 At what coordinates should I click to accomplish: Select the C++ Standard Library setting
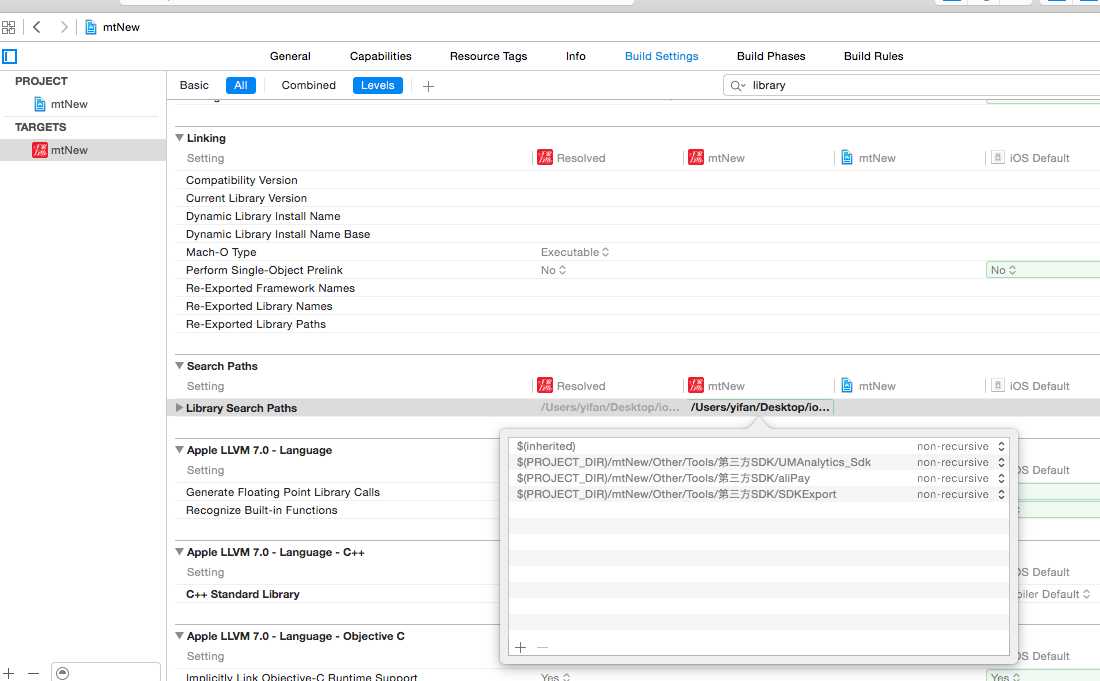(243, 594)
